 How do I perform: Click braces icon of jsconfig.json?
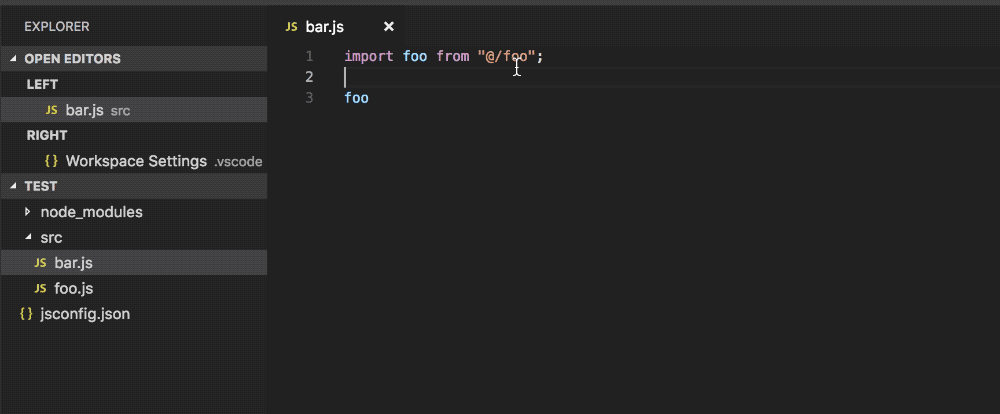coord(26,314)
